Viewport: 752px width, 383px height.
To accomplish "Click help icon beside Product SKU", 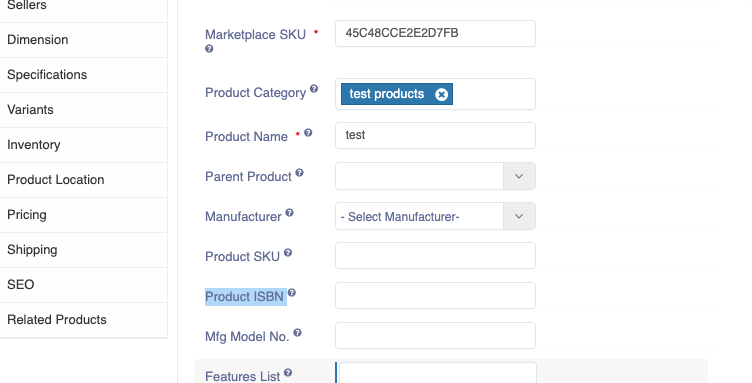I will click(288, 253).
